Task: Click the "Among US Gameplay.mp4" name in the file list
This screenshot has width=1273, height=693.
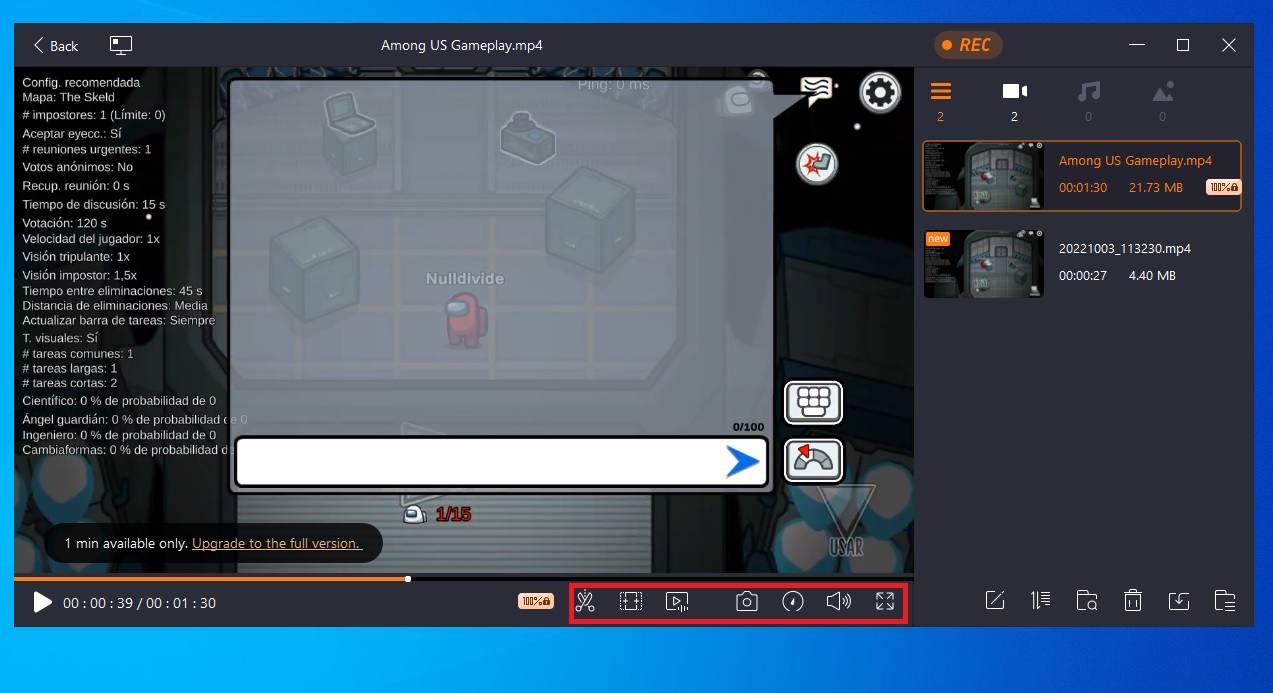Action: pyautogui.click(x=1135, y=161)
